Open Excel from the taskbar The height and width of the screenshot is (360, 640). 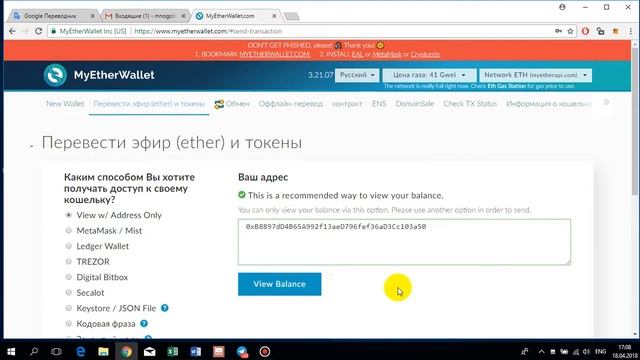pos(173,351)
